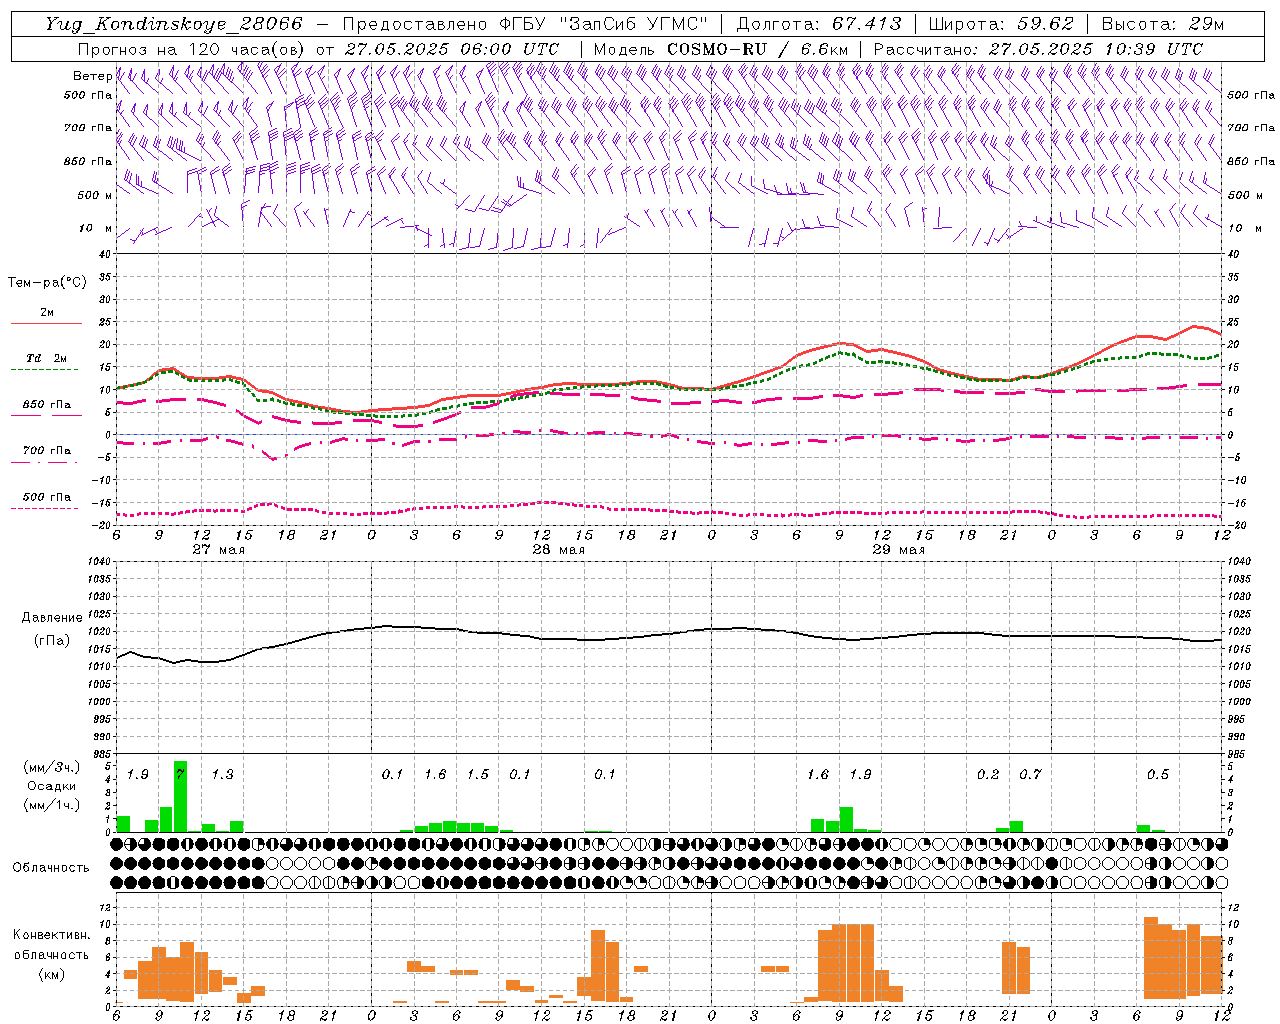Click the Прогноз на 120 часа(ов) text
The width and height of the screenshot is (1280, 1024).
click(x=192, y=49)
